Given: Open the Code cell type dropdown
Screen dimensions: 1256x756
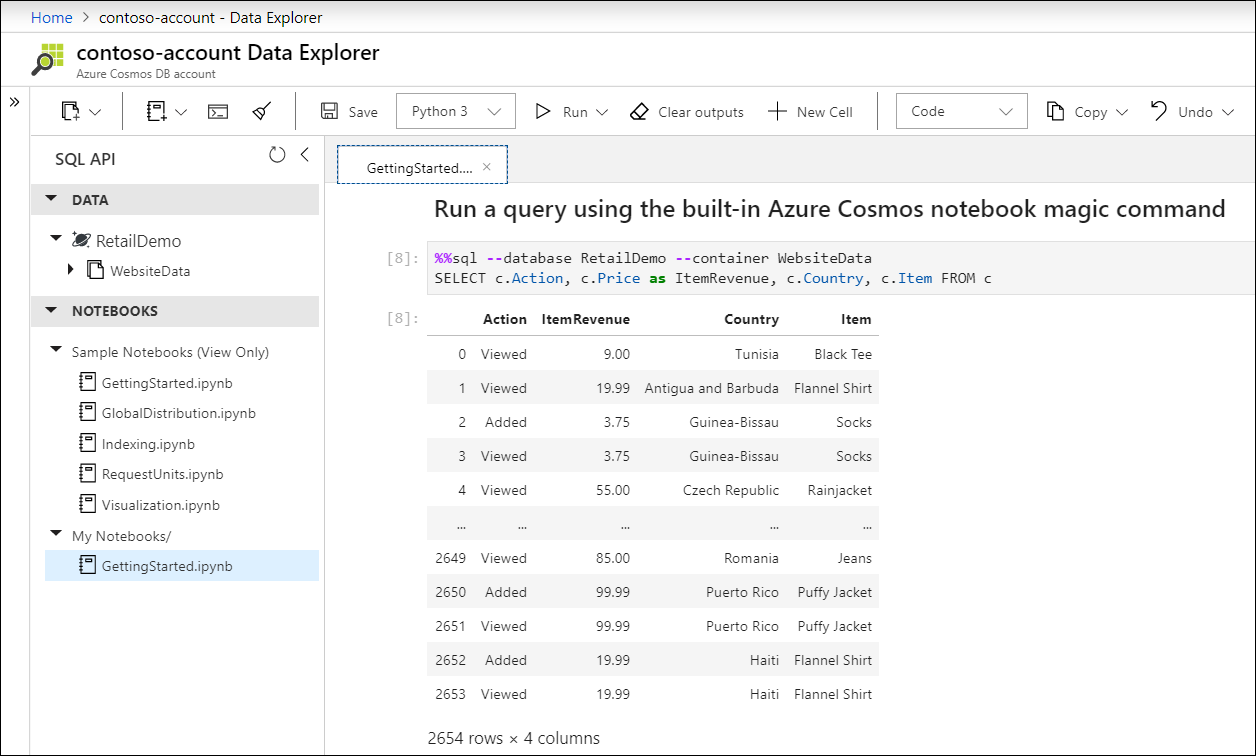Looking at the screenshot, I should (960, 111).
